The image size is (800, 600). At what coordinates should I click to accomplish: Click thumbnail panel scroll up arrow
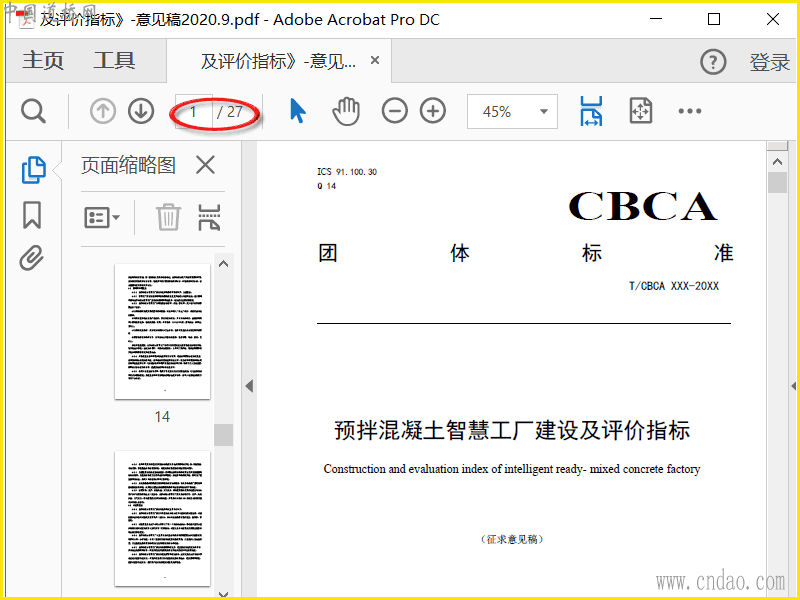click(223, 264)
